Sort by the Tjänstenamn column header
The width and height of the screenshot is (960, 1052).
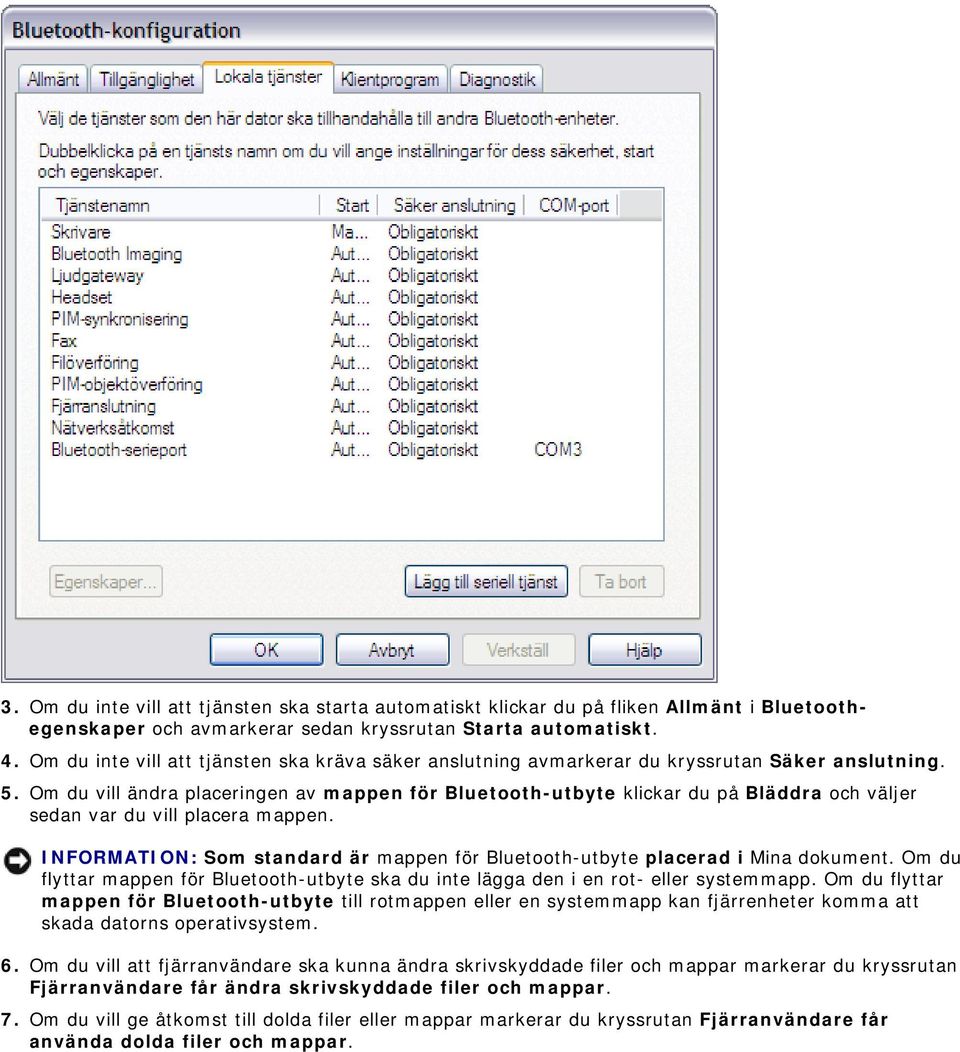pyautogui.click(x=180, y=205)
